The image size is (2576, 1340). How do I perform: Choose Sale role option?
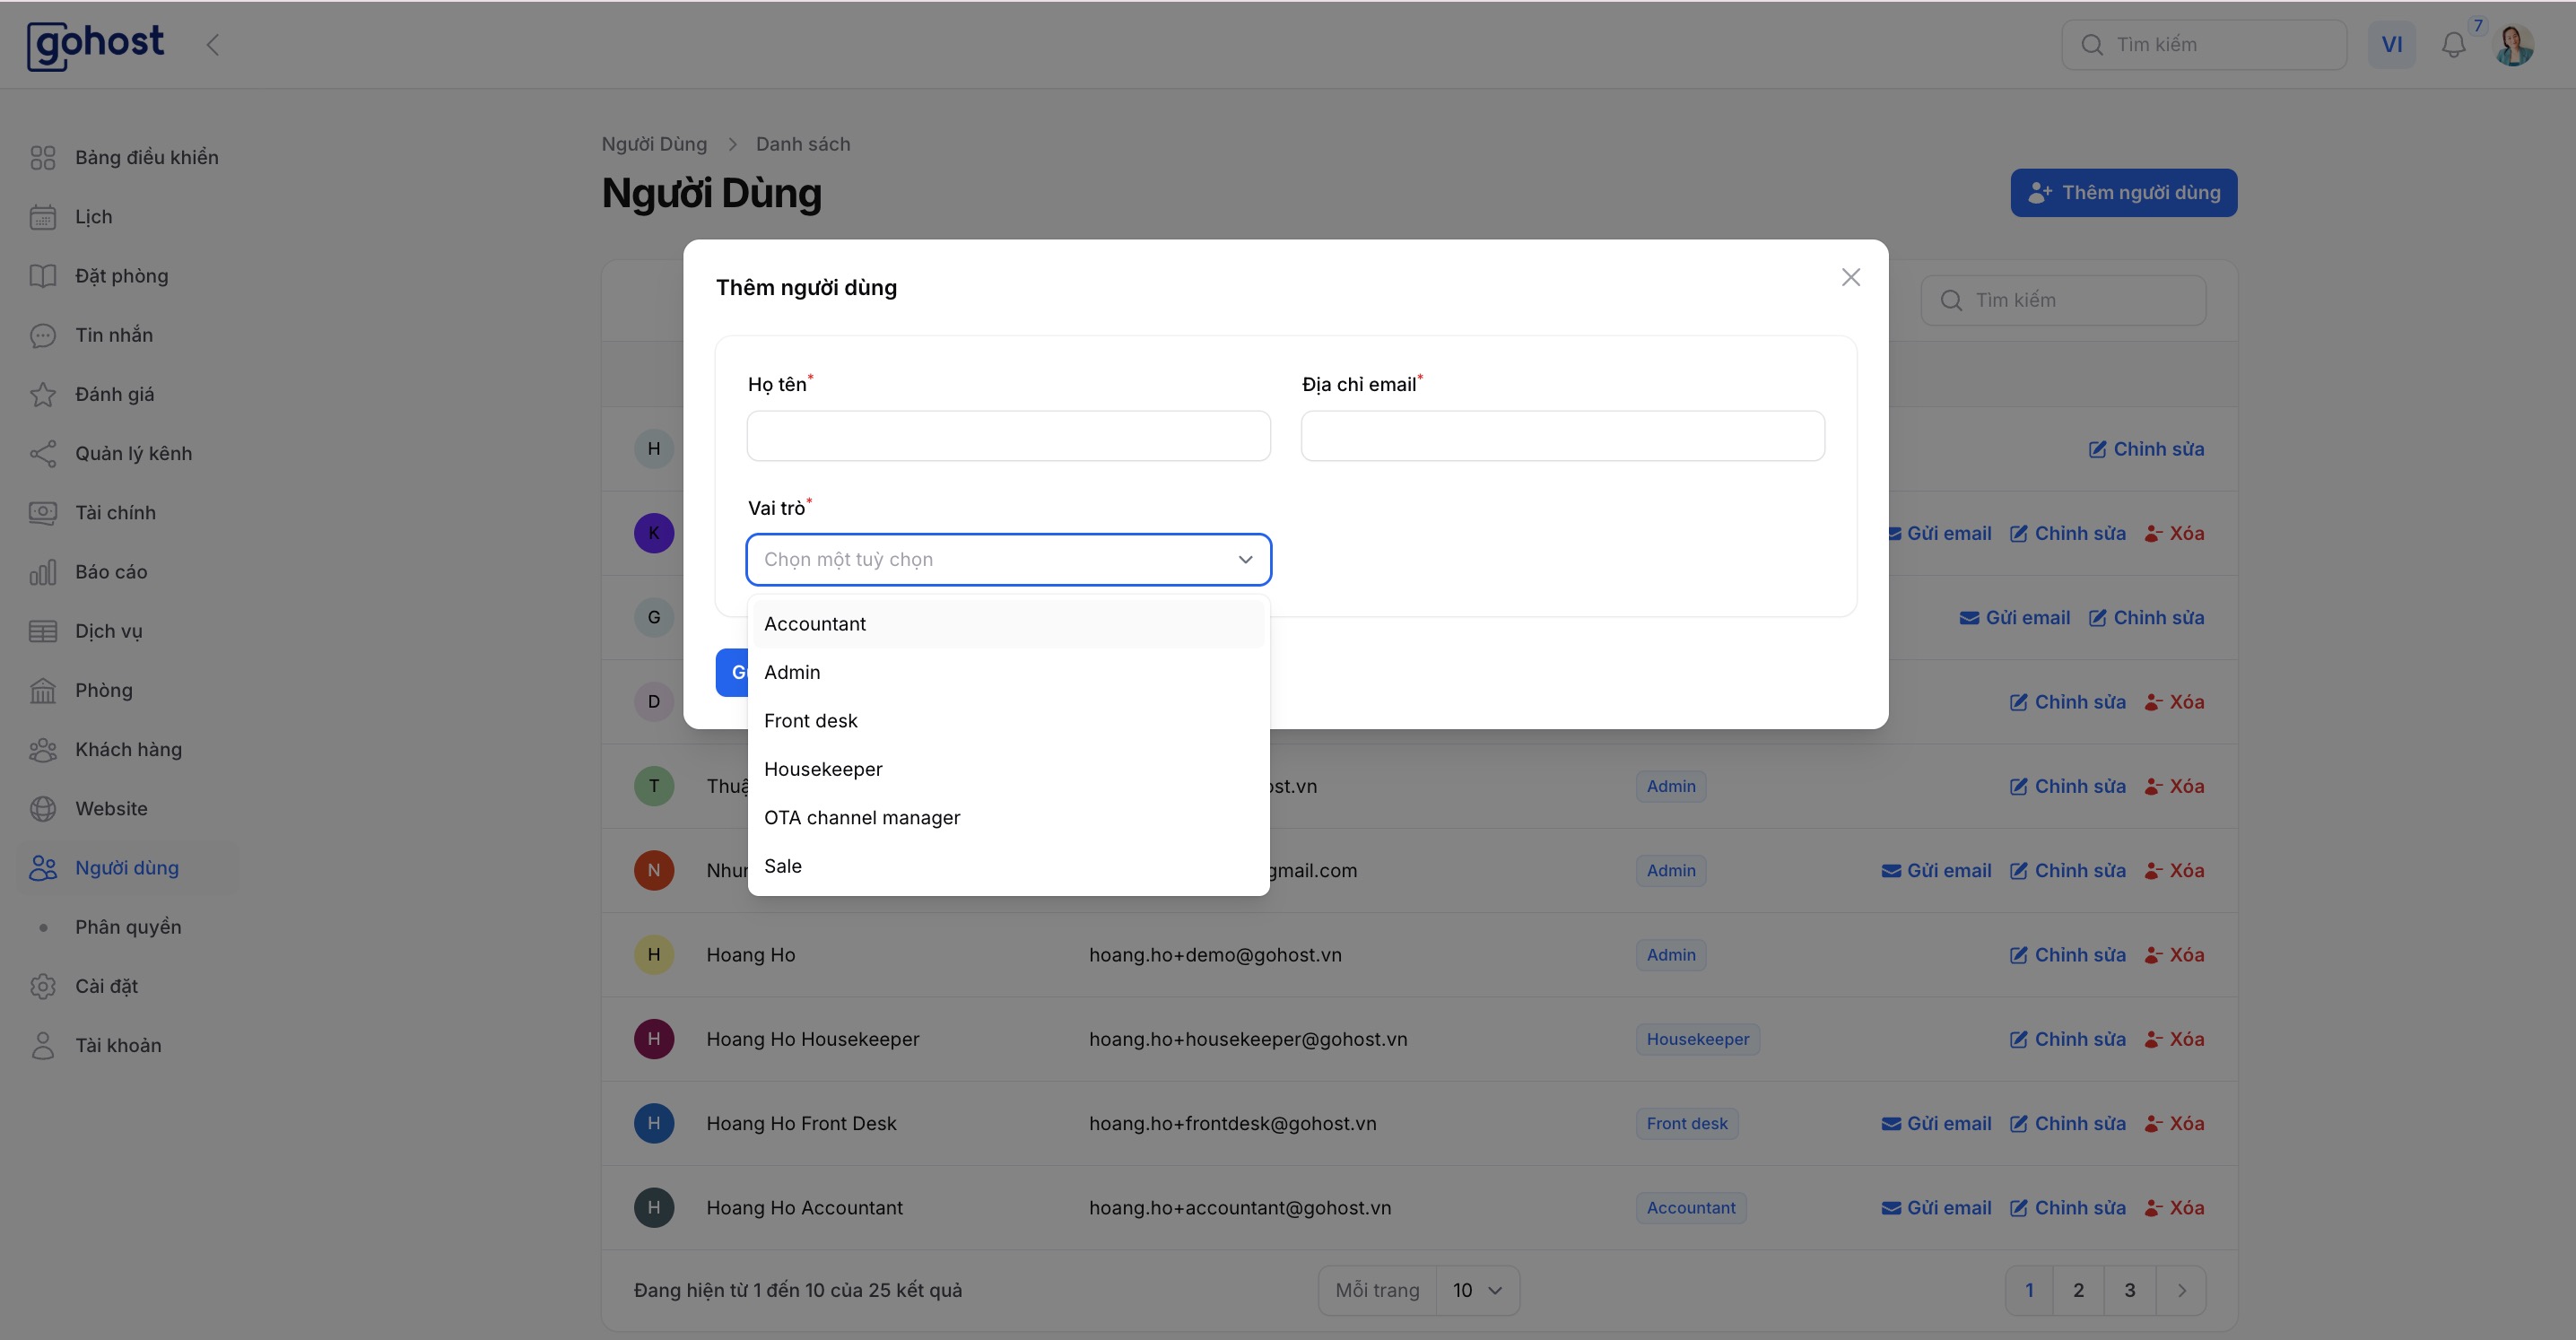click(1008, 866)
